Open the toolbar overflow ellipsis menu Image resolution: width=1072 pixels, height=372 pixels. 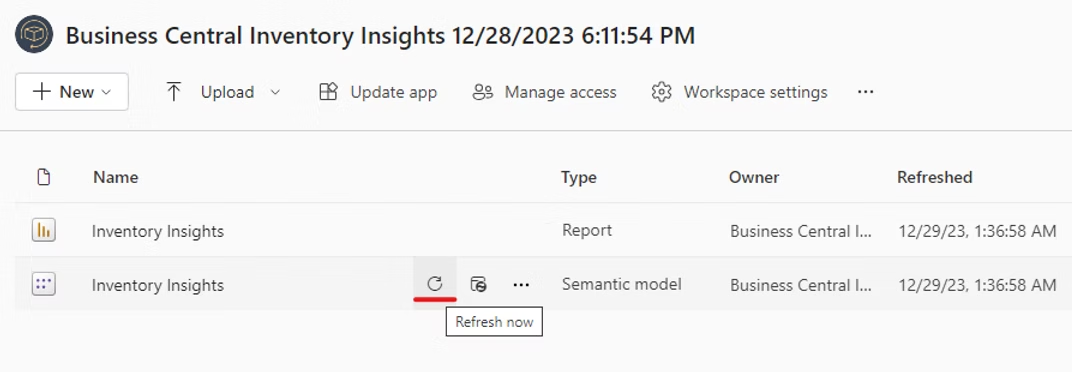pyautogui.click(x=866, y=92)
